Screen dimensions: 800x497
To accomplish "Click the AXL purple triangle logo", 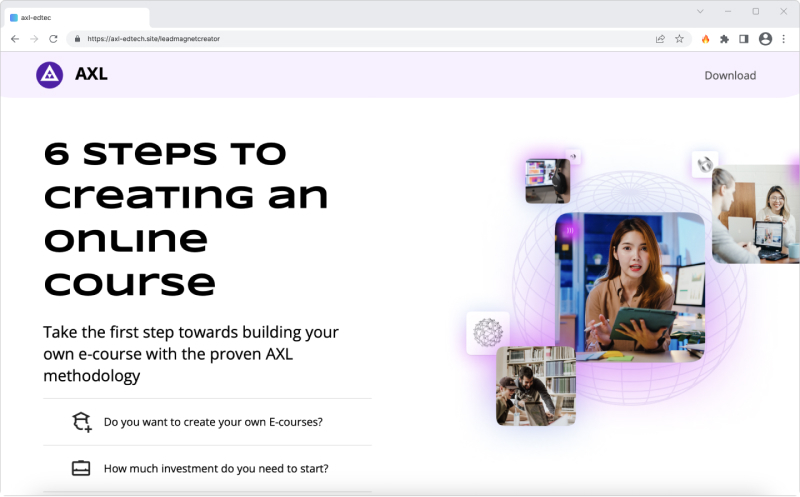I will pyautogui.click(x=49, y=75).
